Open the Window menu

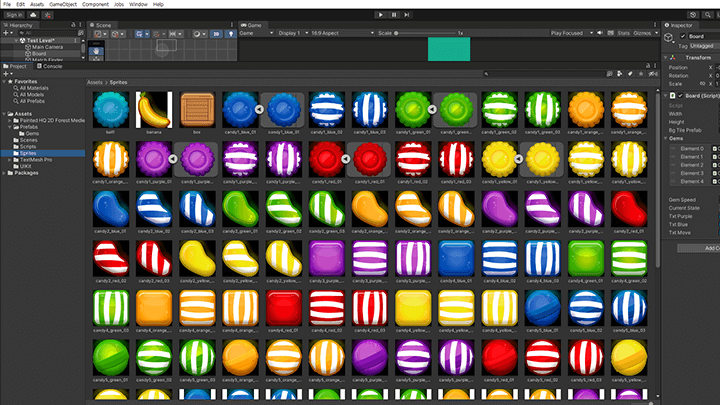tap(138, 4)
